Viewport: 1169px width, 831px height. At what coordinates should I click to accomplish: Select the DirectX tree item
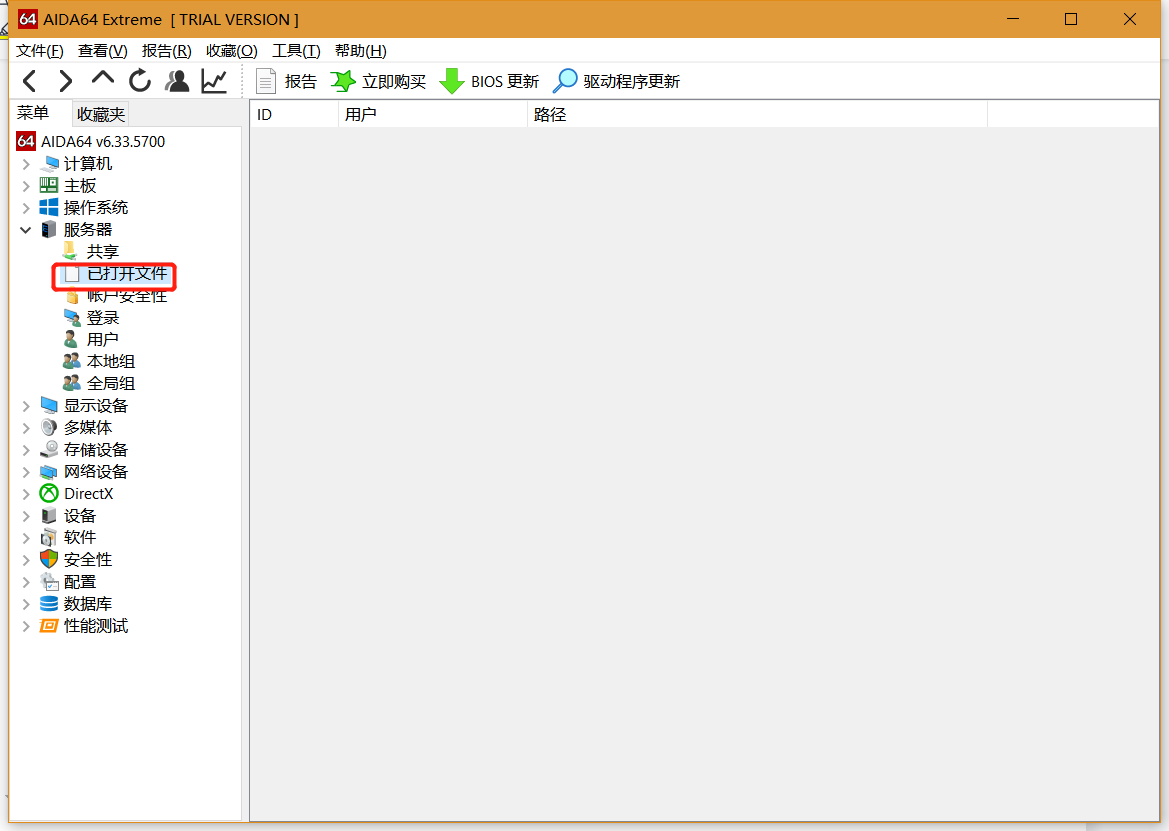pyautogui.click(x=88, y=494)
